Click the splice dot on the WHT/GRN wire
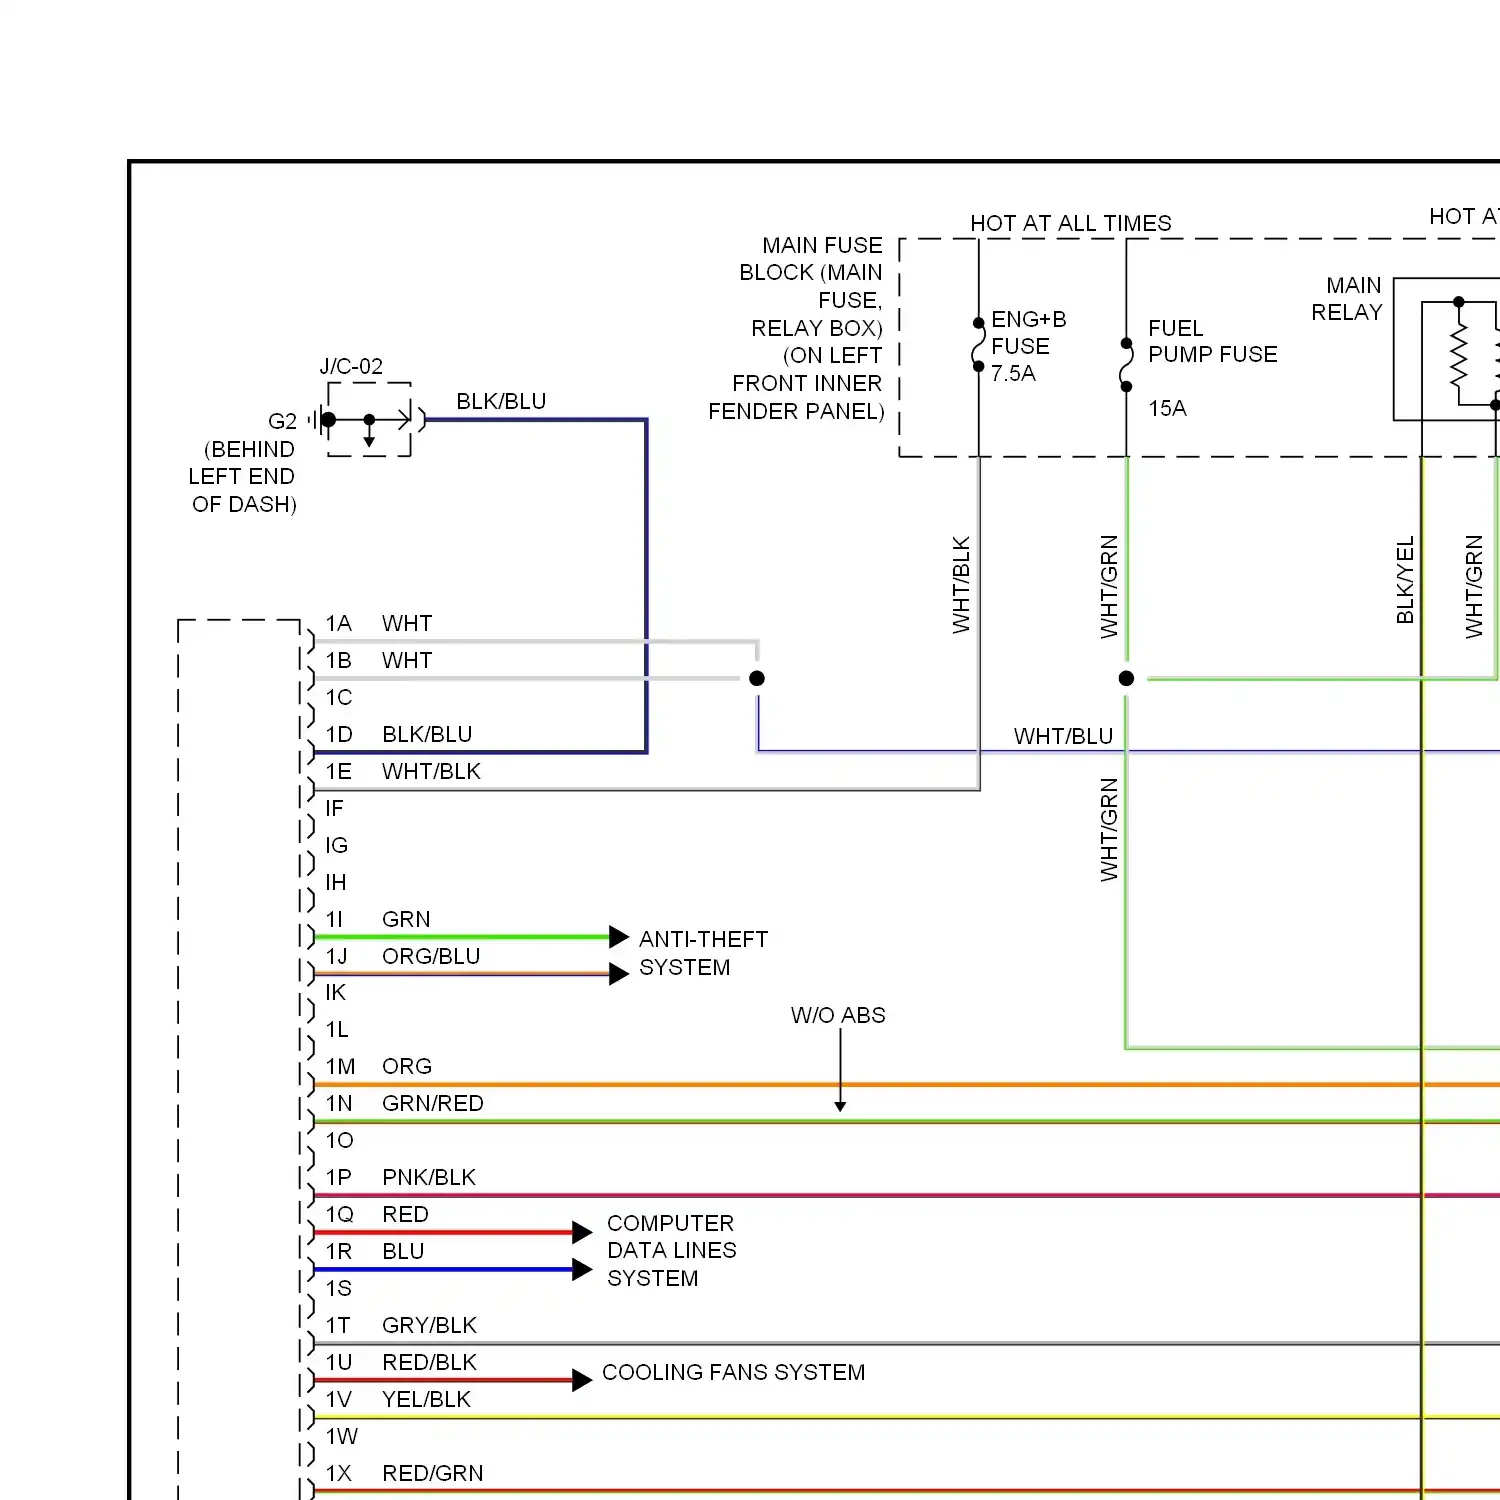 (1126, 678)
